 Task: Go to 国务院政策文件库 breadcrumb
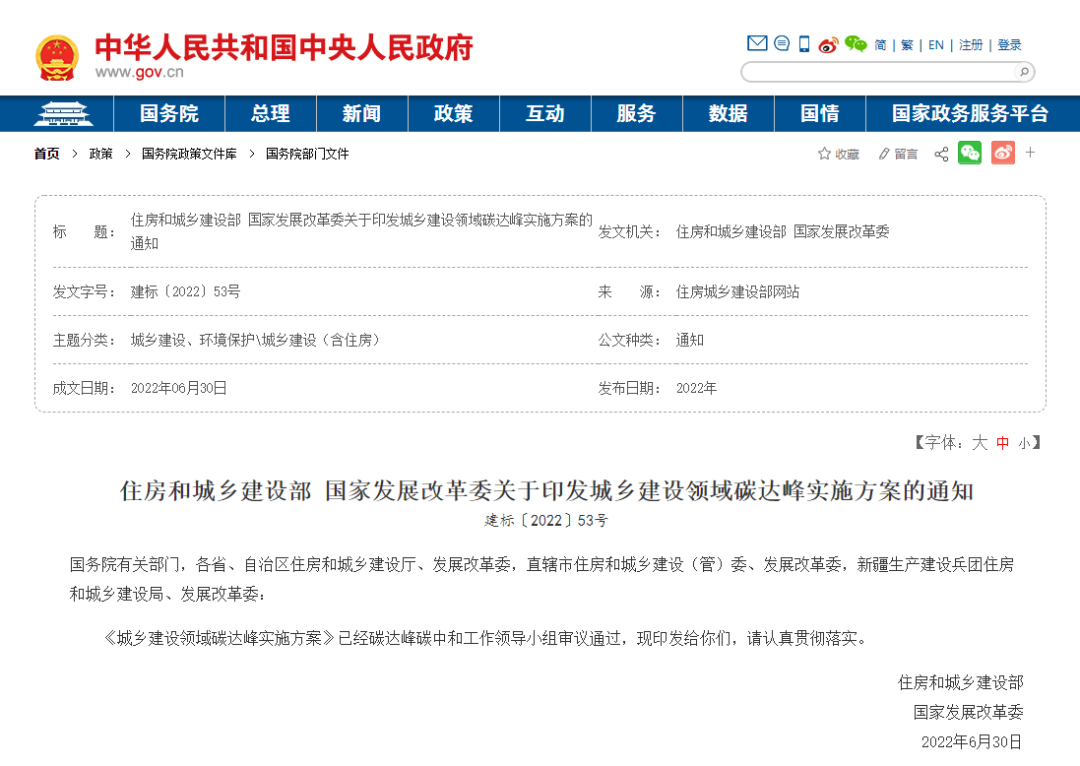click(189, 154)
